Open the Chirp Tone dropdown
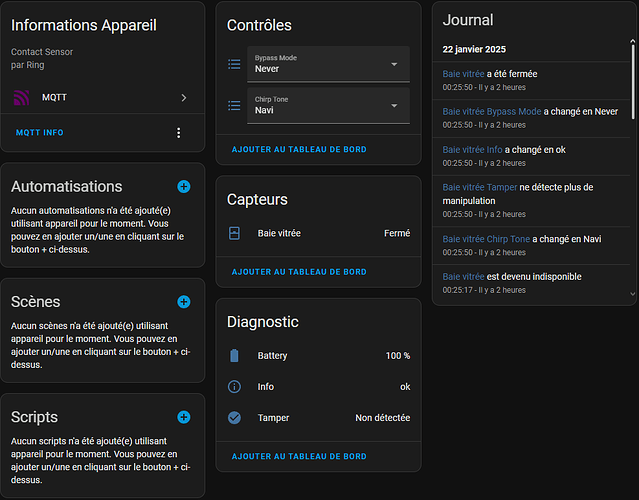The height and width of the screenshot is (500, 639). pos(328,106)
